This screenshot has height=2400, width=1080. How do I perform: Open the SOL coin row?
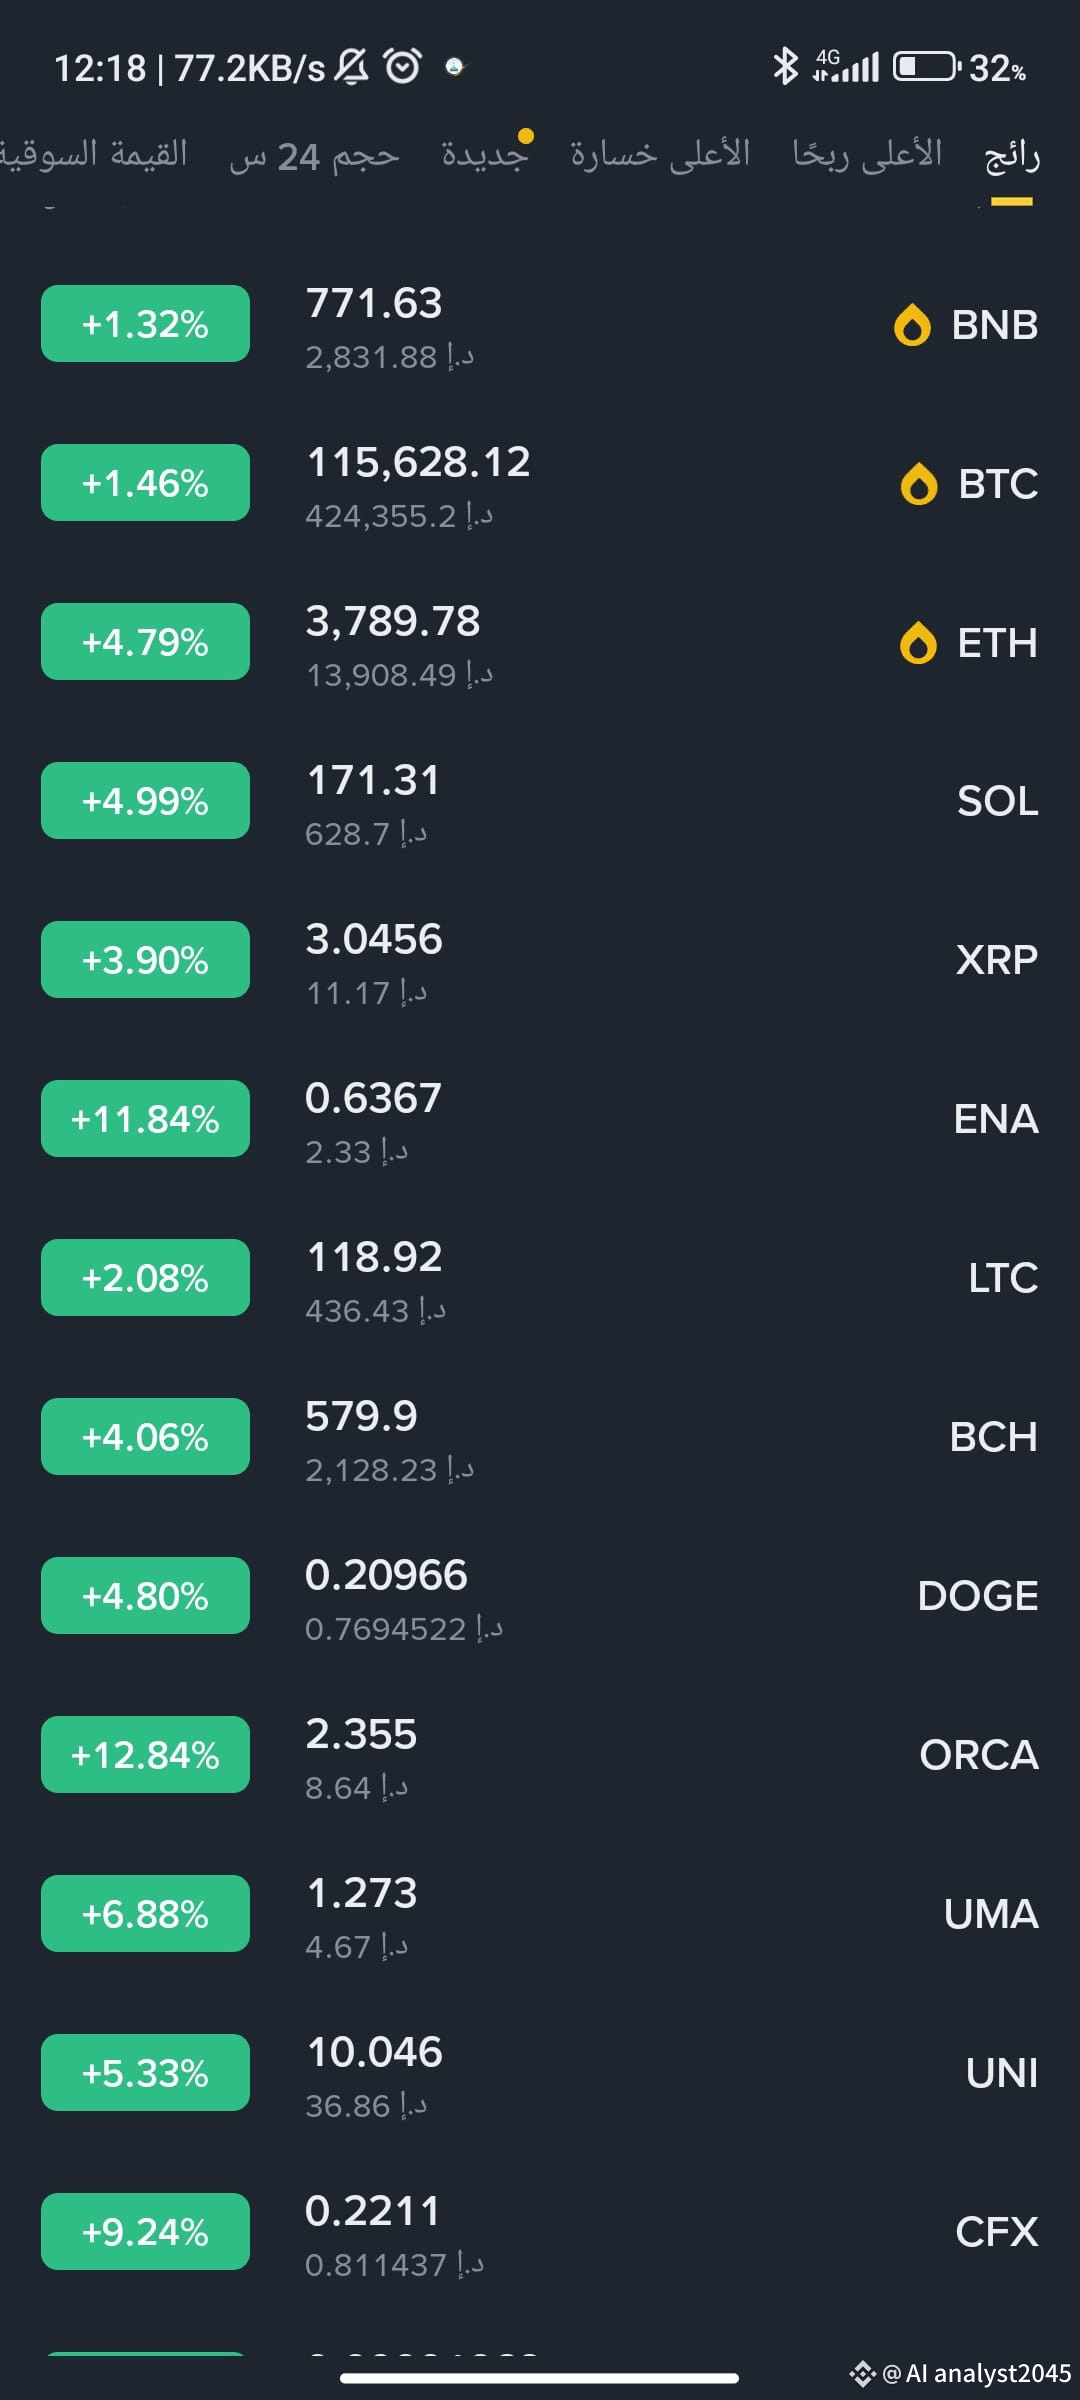coord(540,801)
